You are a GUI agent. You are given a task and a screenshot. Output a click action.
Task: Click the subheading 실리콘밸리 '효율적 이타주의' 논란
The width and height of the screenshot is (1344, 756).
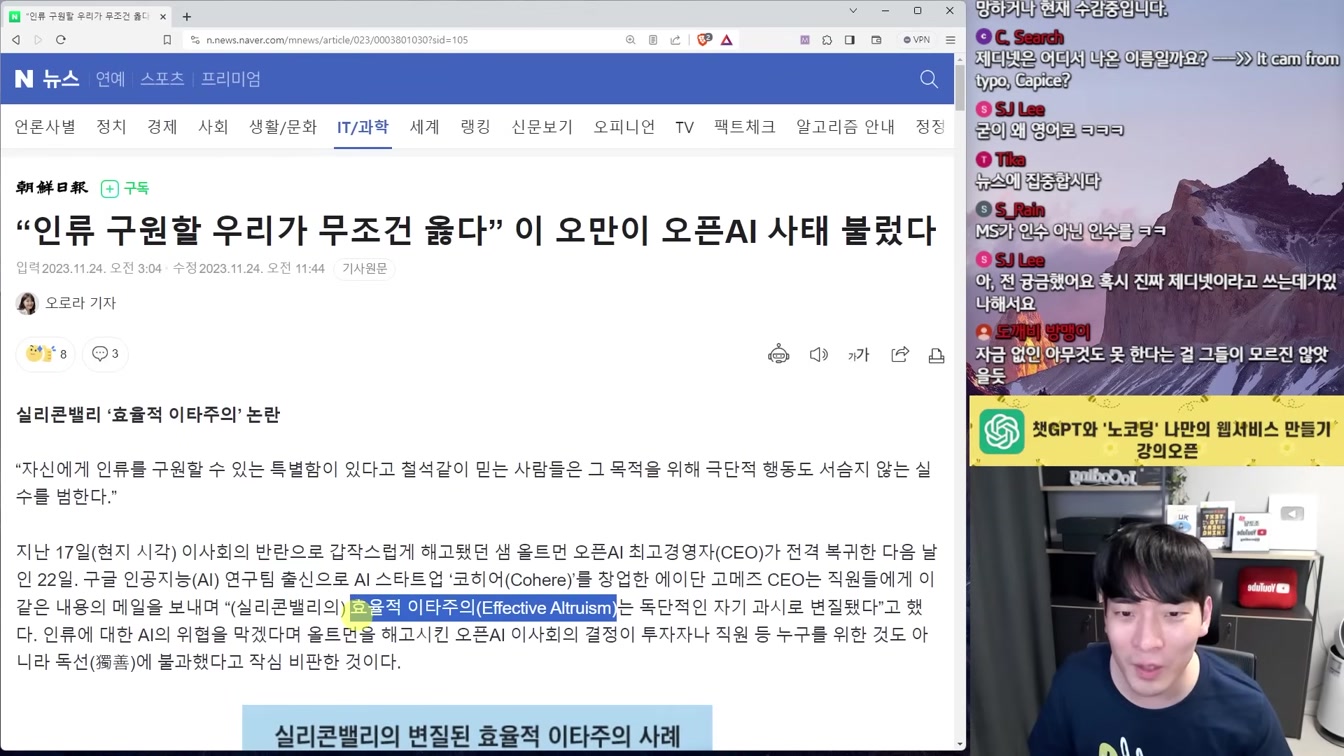[148, 414]
